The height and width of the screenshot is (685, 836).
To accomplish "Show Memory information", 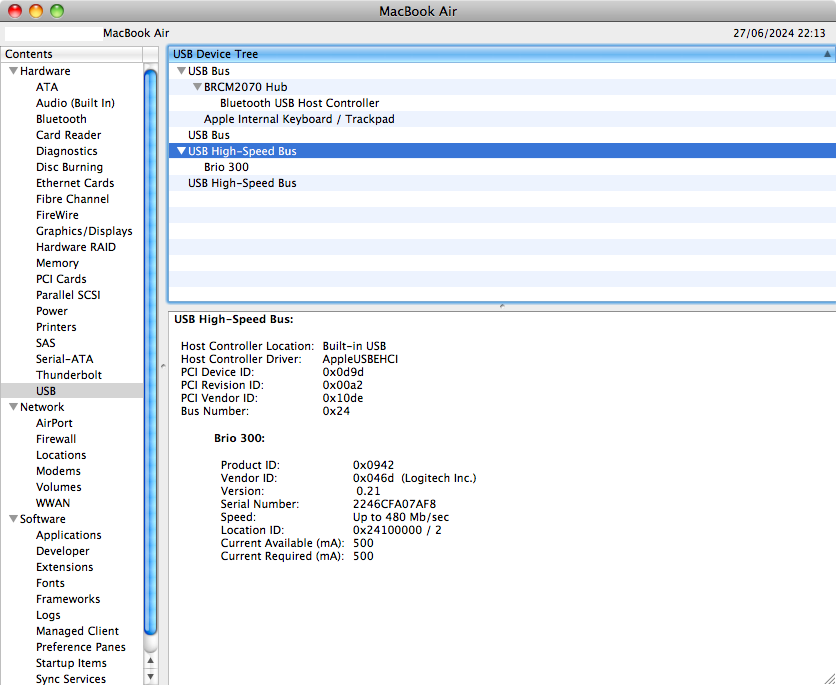I will [57, 263].
